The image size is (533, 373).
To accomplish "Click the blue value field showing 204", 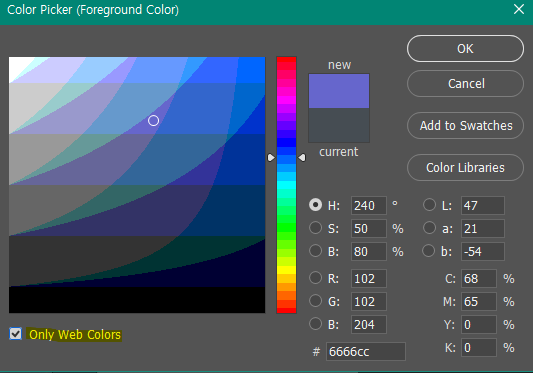I will (368, 325).
